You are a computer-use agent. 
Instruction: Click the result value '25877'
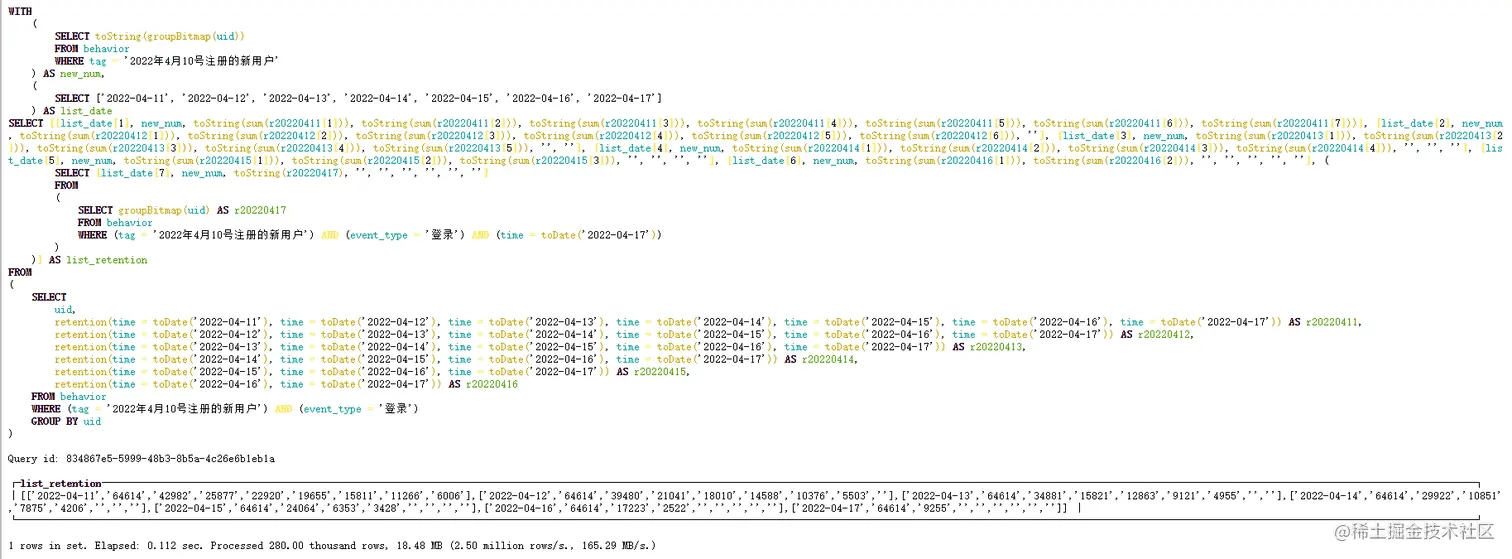[222, 495]
